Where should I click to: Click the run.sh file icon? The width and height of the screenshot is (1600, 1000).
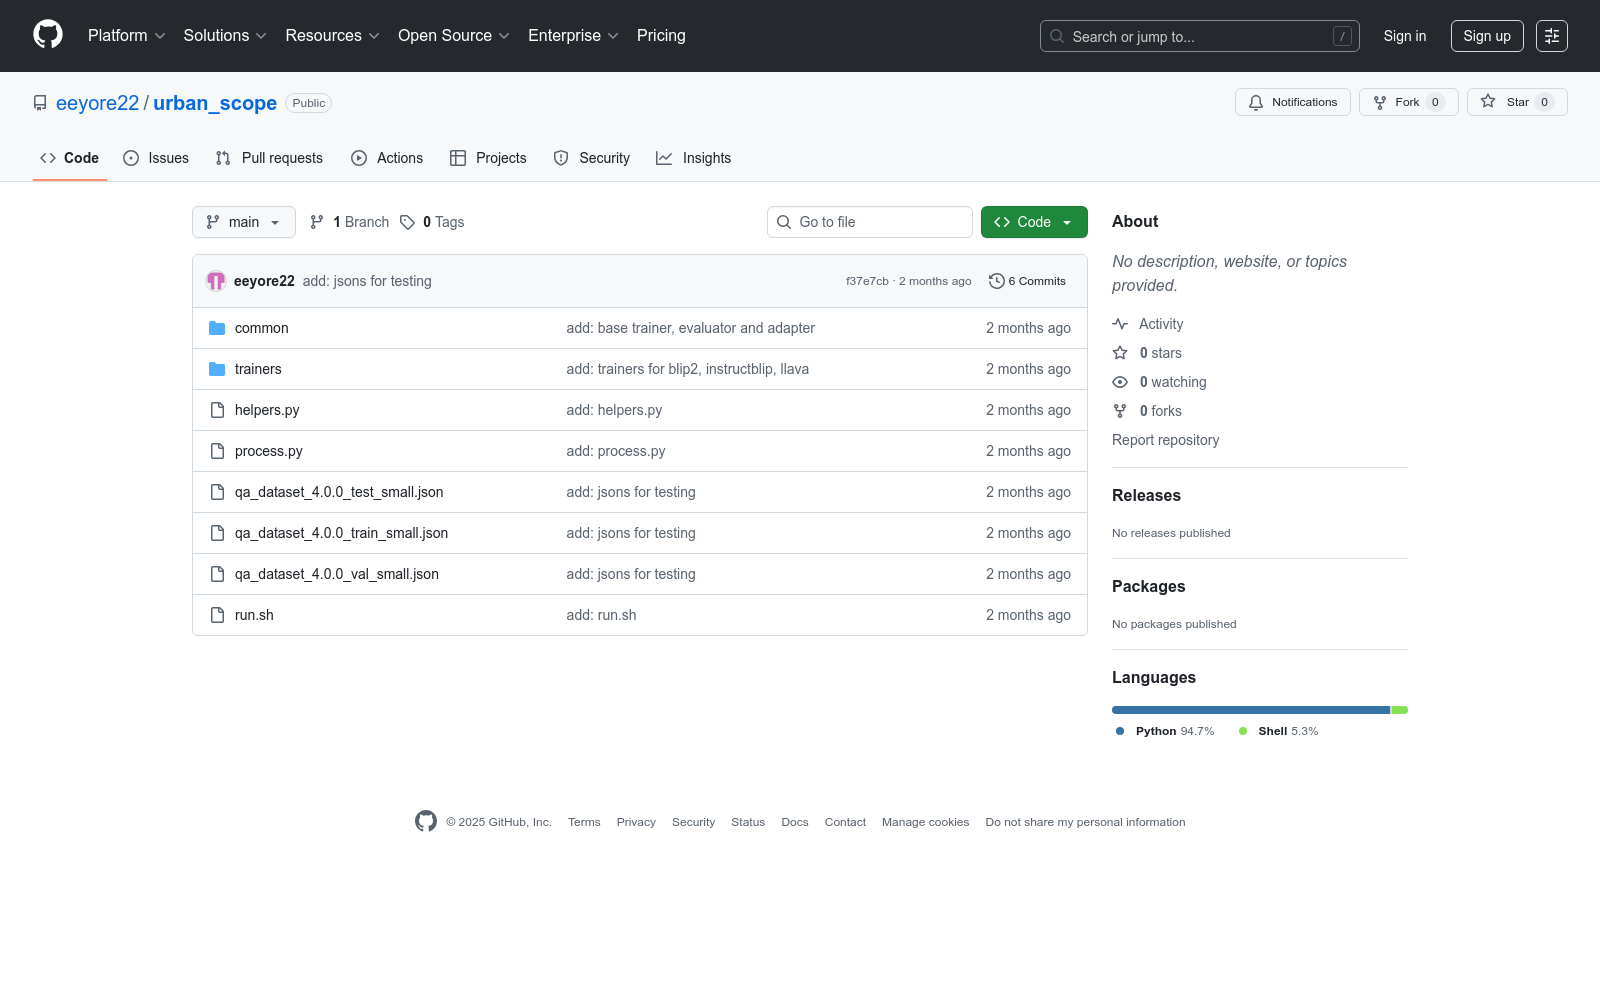click(217, 615)
